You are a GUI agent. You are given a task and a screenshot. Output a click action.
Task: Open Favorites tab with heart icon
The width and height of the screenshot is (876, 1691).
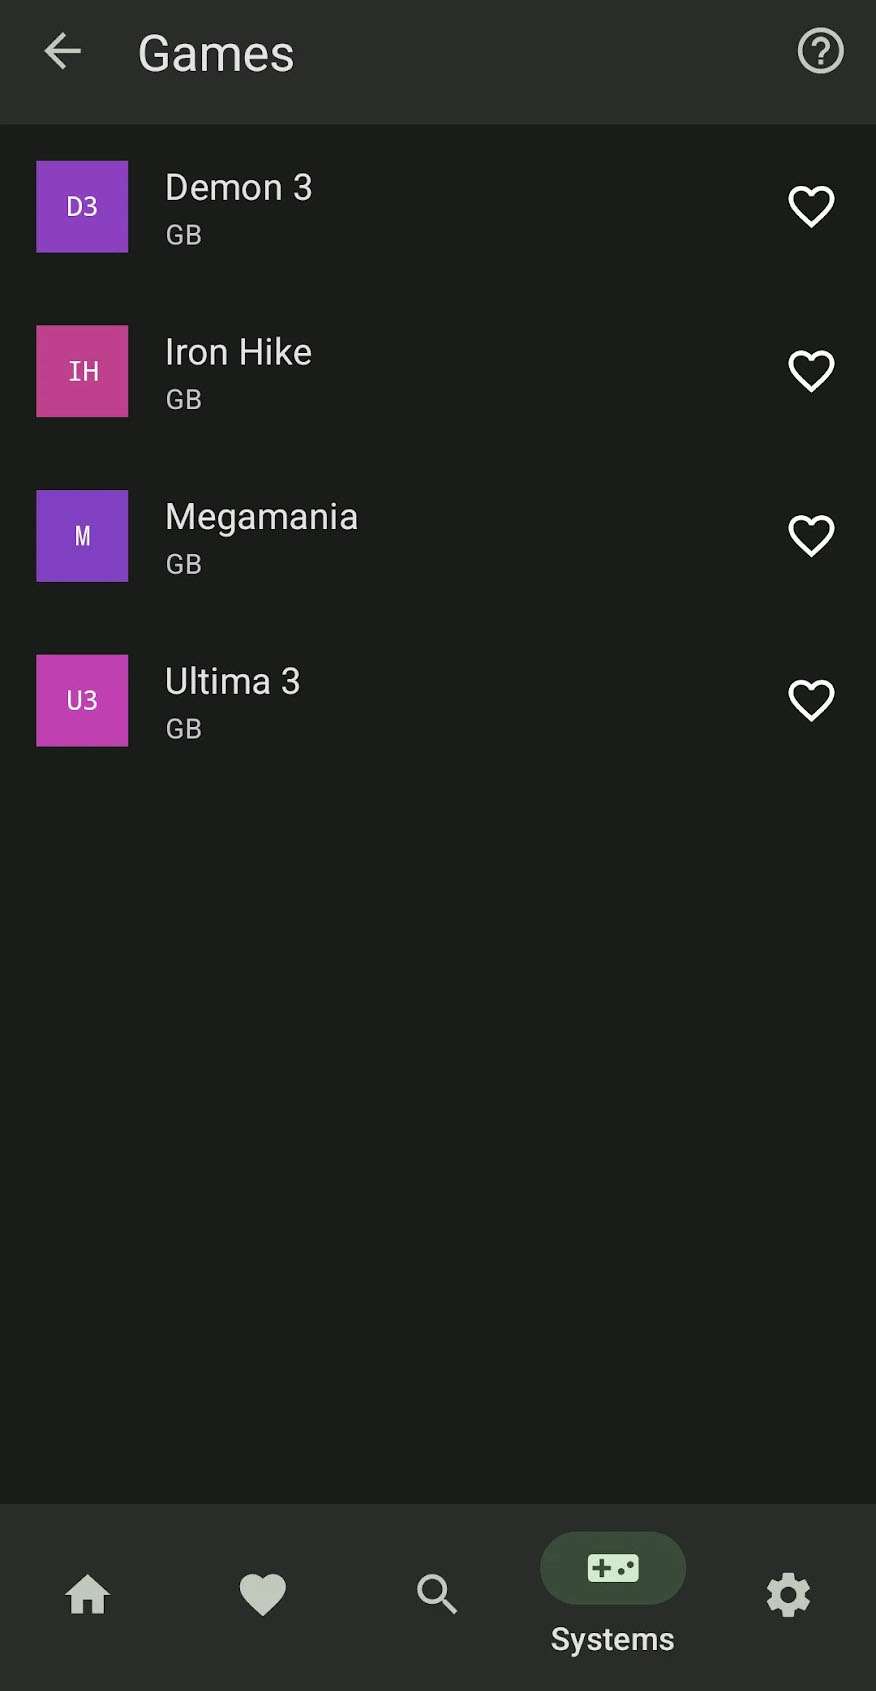click(x=263, y=1594)
